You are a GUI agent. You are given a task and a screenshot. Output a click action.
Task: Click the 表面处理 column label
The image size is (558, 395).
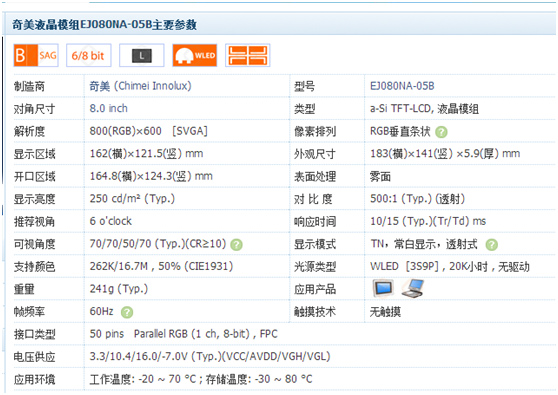[315, 177]
